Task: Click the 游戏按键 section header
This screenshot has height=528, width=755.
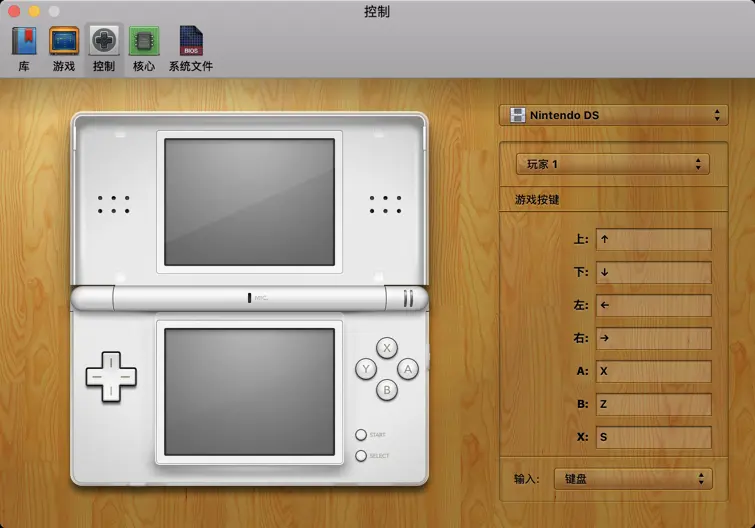Action: (x=537, y=199)
